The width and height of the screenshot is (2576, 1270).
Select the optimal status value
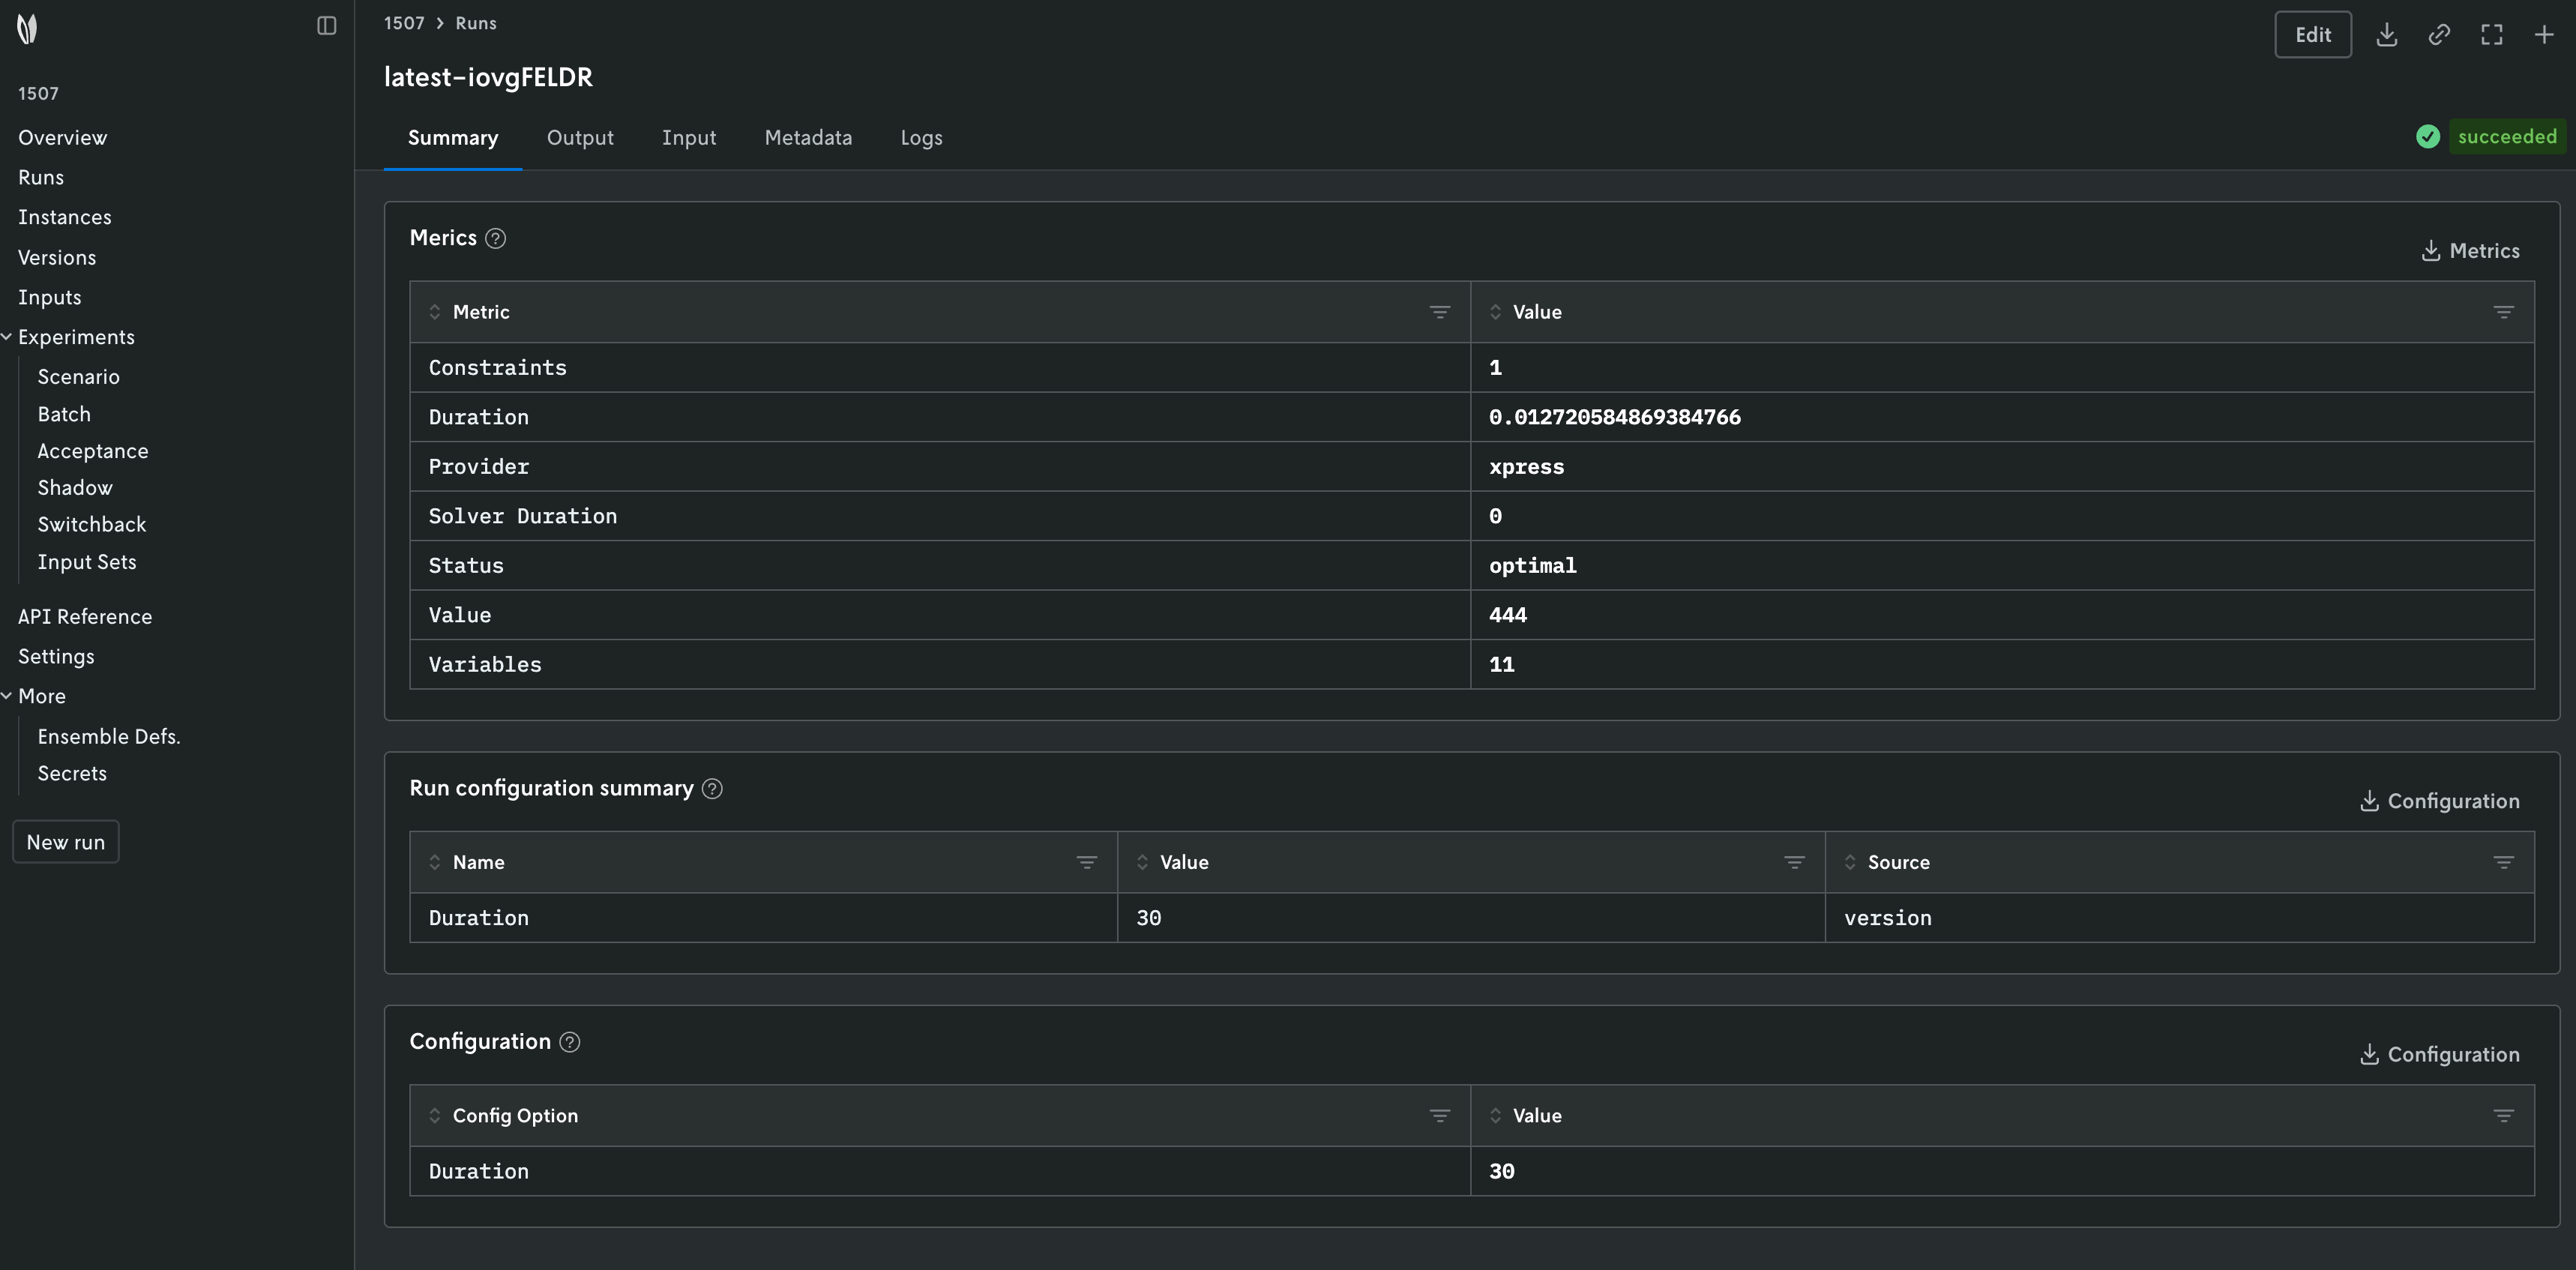pos(1532,566)
